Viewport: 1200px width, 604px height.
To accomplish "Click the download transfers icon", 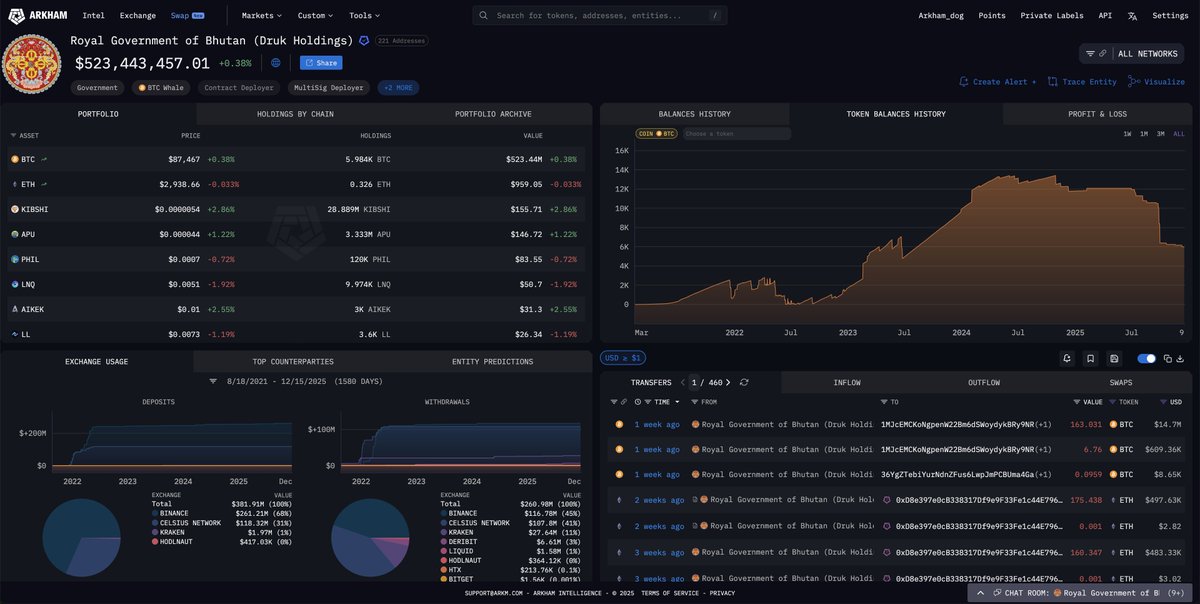I will pyautogui.click(x=1181, y=358).
